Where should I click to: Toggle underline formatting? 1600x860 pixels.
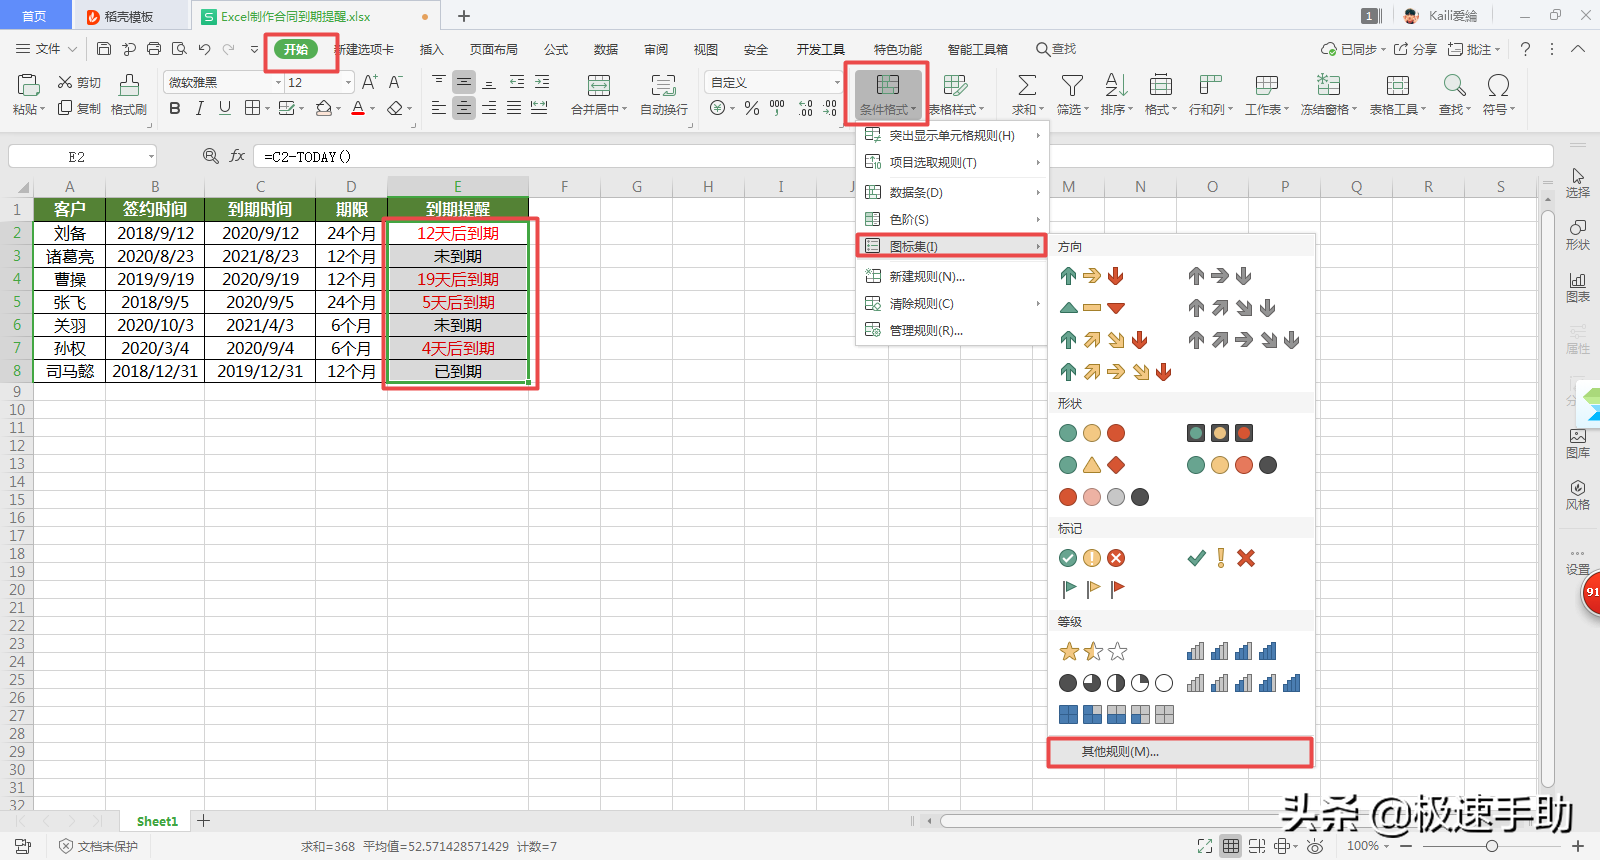225,108
